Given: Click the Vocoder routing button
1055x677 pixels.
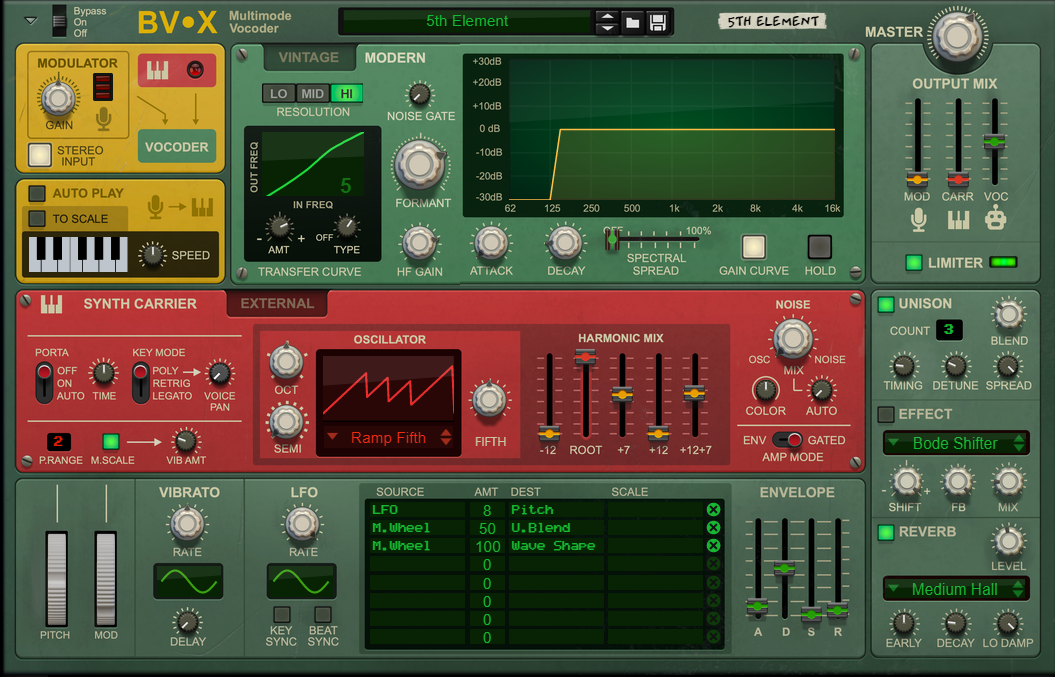Looking at the screenshot, I should click(177, 147).
